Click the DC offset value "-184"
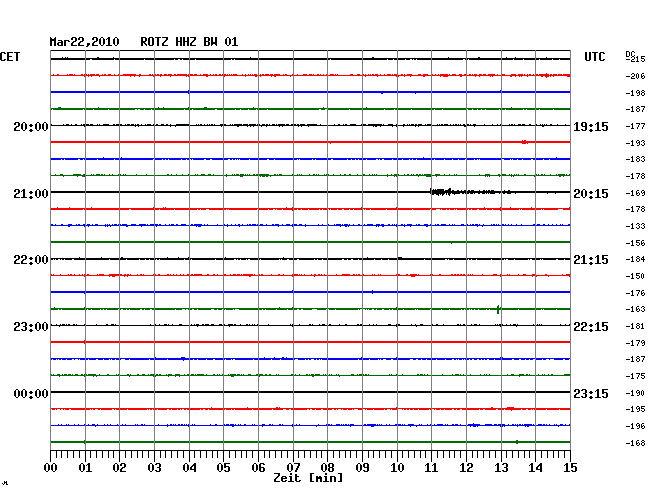Screen dimensions: 650x494 (x=635, y=259)
